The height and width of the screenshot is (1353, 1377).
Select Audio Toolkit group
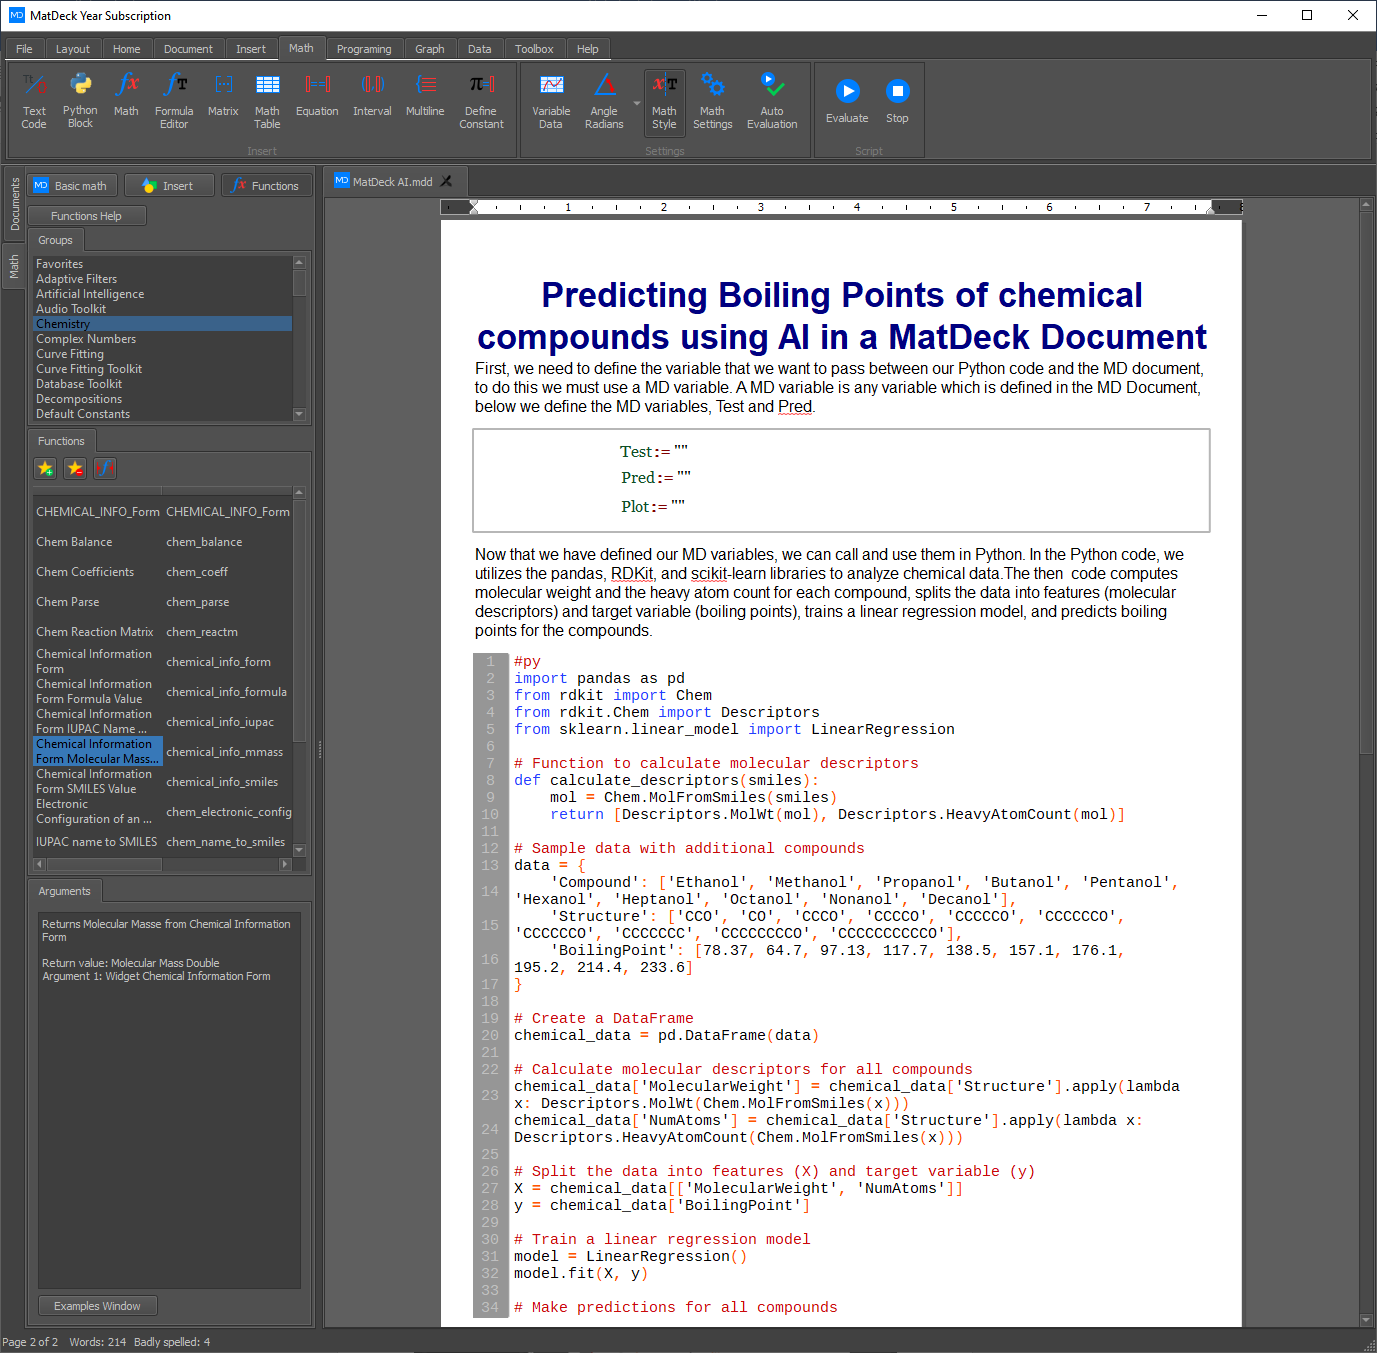click(163, 309)
